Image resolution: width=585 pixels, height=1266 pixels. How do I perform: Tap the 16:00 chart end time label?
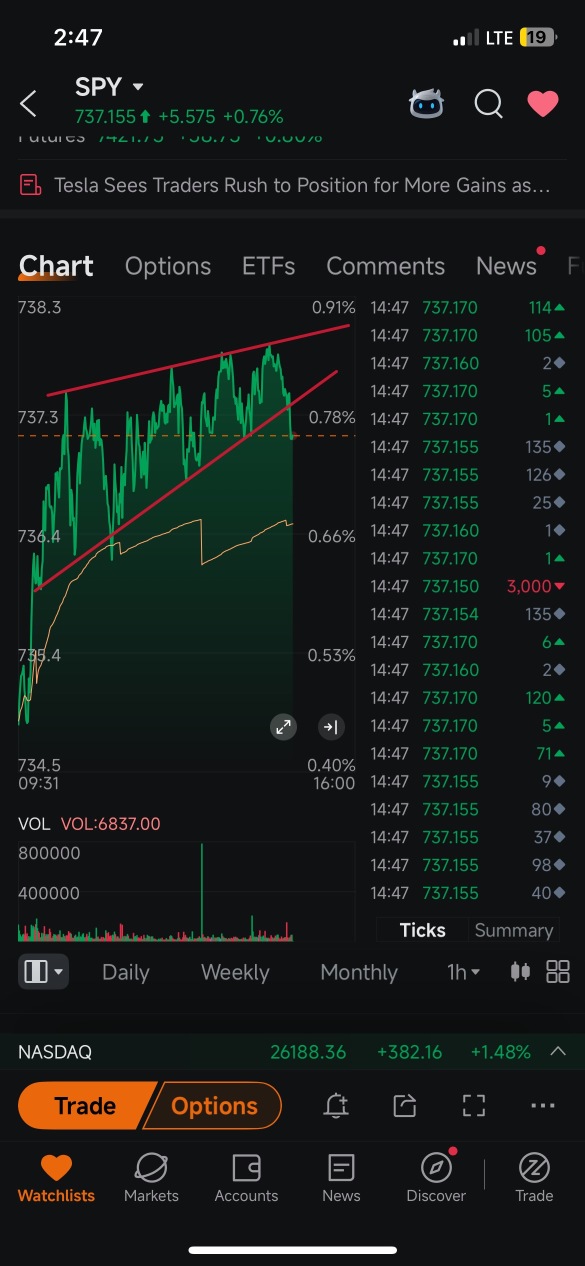point(333,783)
